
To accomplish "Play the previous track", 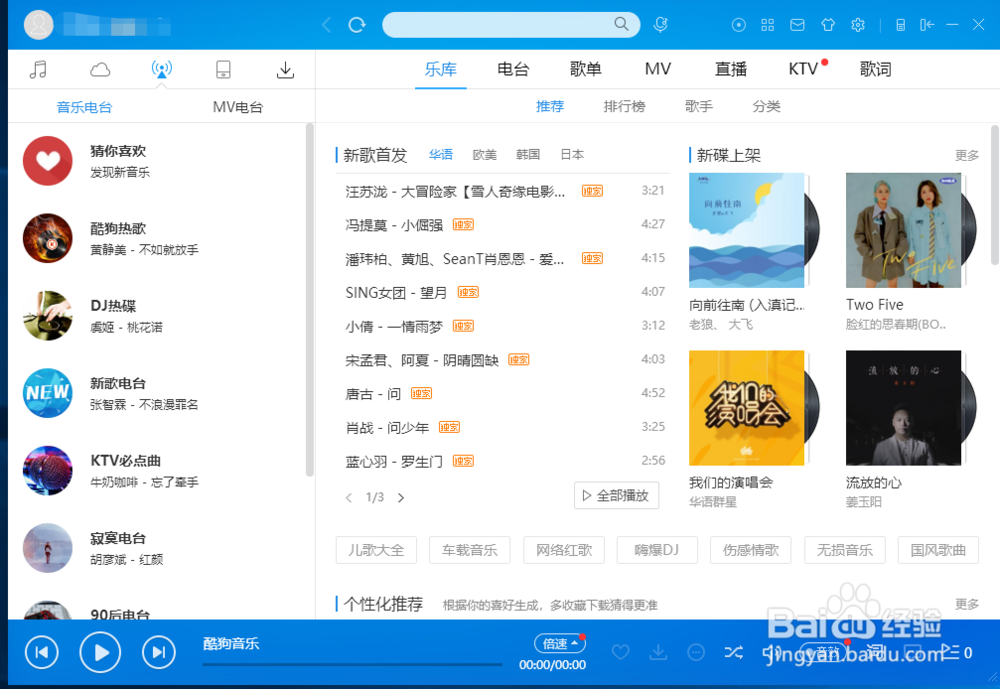I will tap(41, 652).
